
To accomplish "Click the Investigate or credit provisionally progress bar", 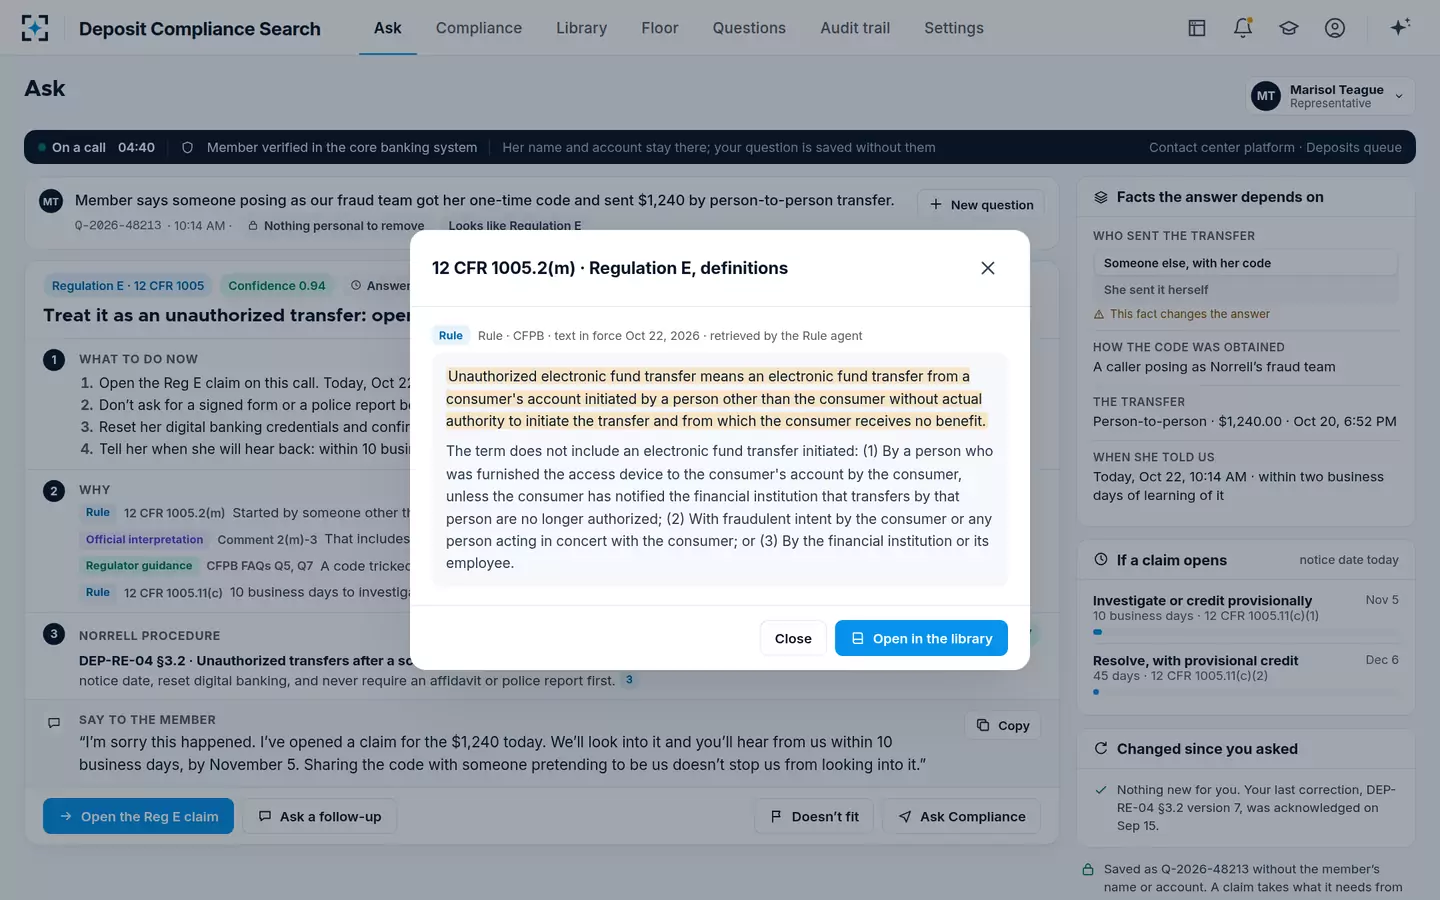I will (1246, 632).
